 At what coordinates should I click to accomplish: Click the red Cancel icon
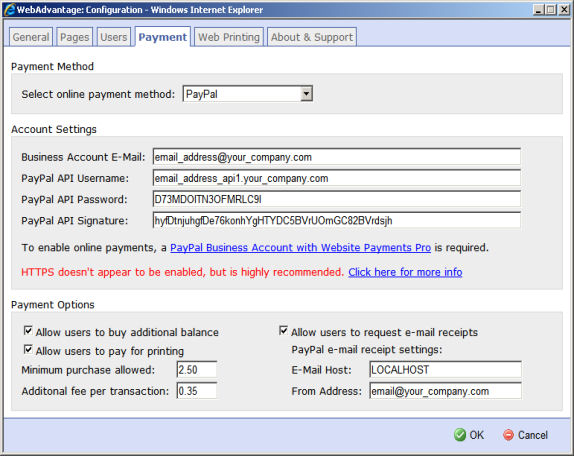tap(508, 435)
